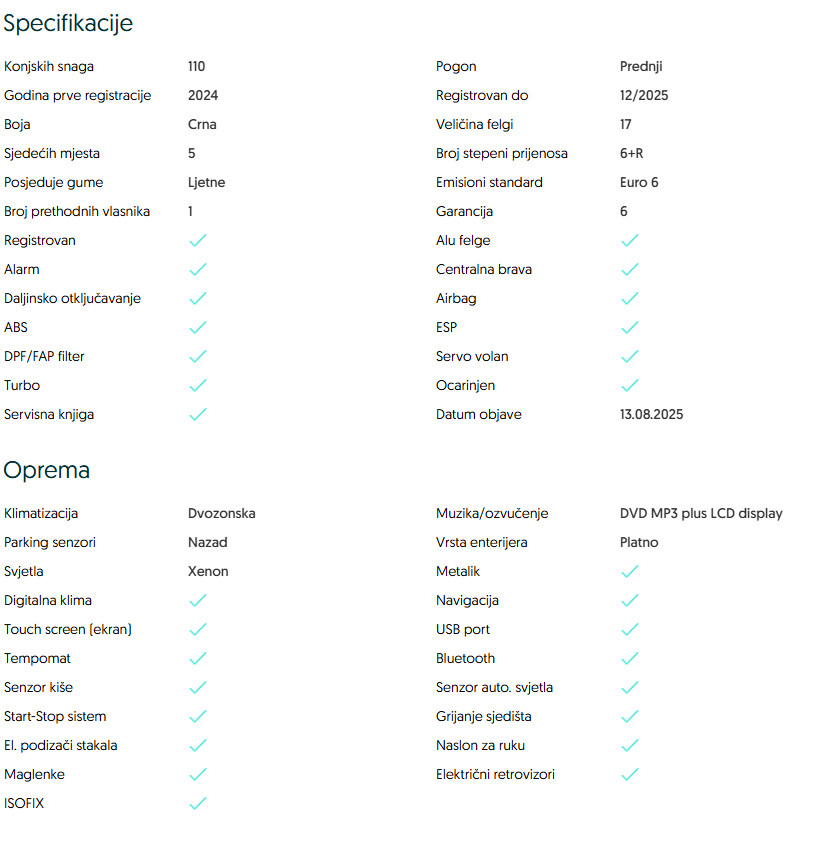This screenshot has width=814, height=843.
Task: Click the ISOFIX checkmark icon
Action: (x=198, y=804)
